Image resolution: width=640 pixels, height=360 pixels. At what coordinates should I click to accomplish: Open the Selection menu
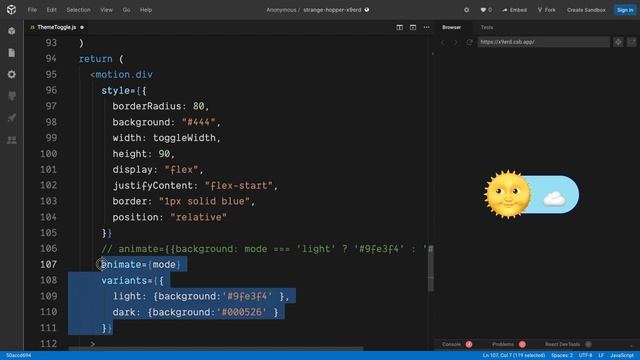pos(78,10)
